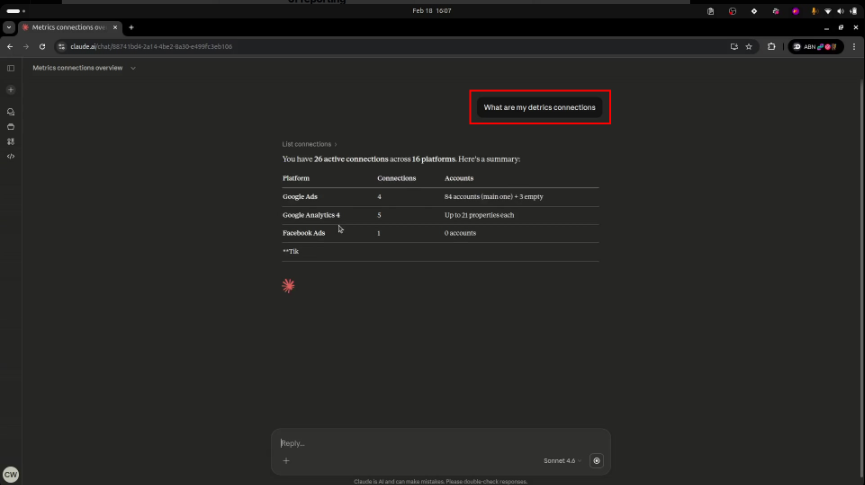
Task: Open the browser Extensions puzzle icon
Action: (771, 47)
